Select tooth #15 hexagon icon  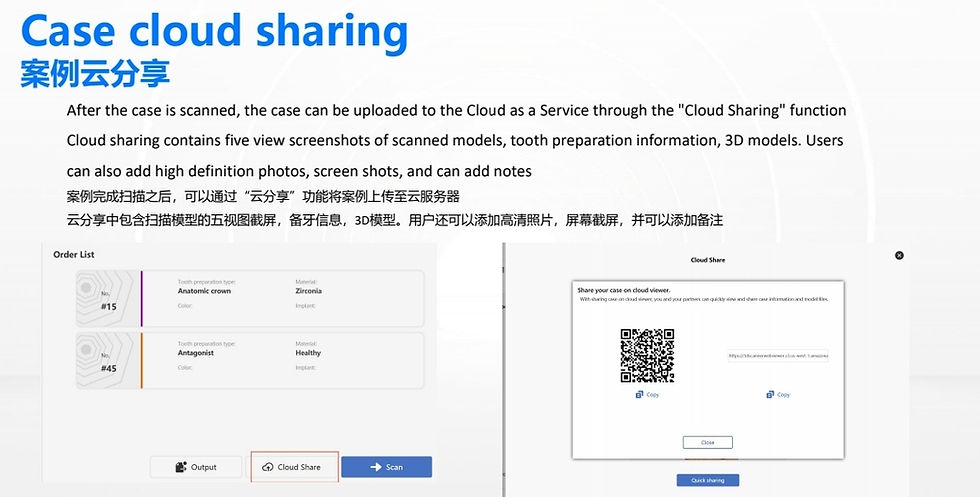pos(105,299)
